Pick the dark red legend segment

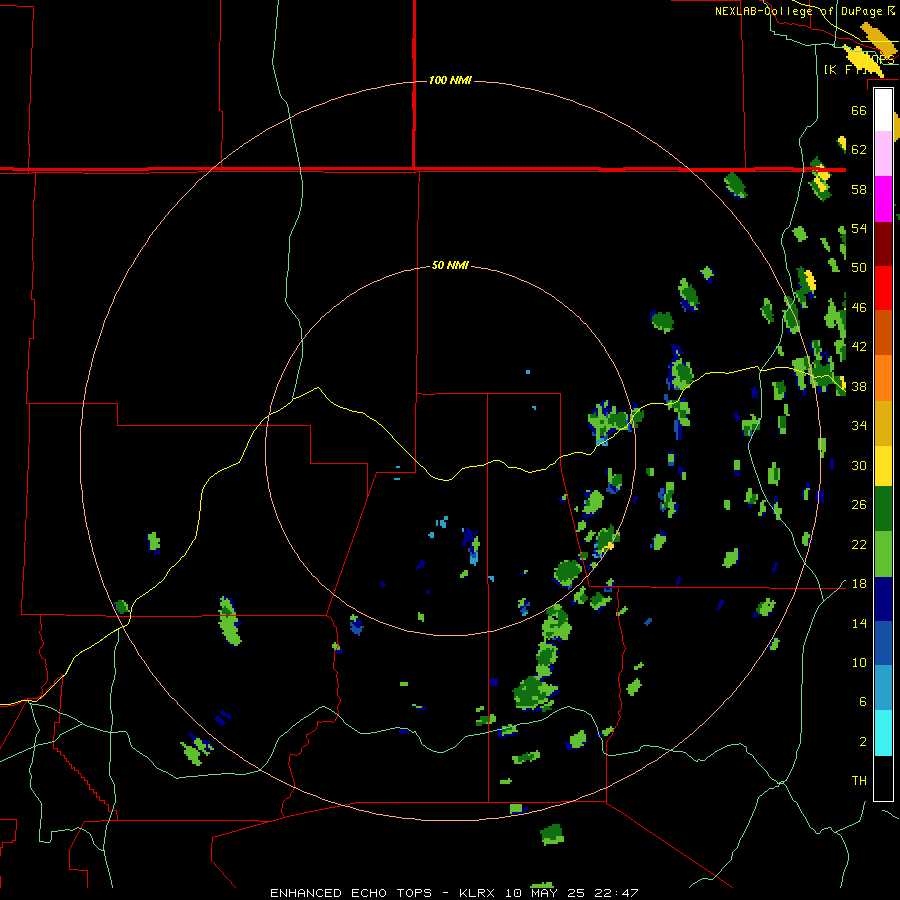pyautogui.click(x=883, y=243)
